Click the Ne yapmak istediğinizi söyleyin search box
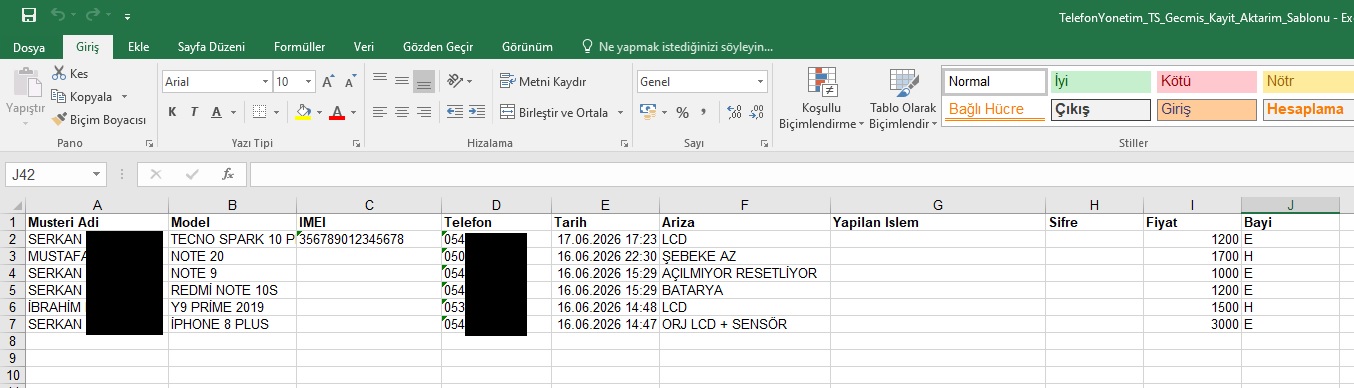1354x388 pixels. [x=677, y=47]
